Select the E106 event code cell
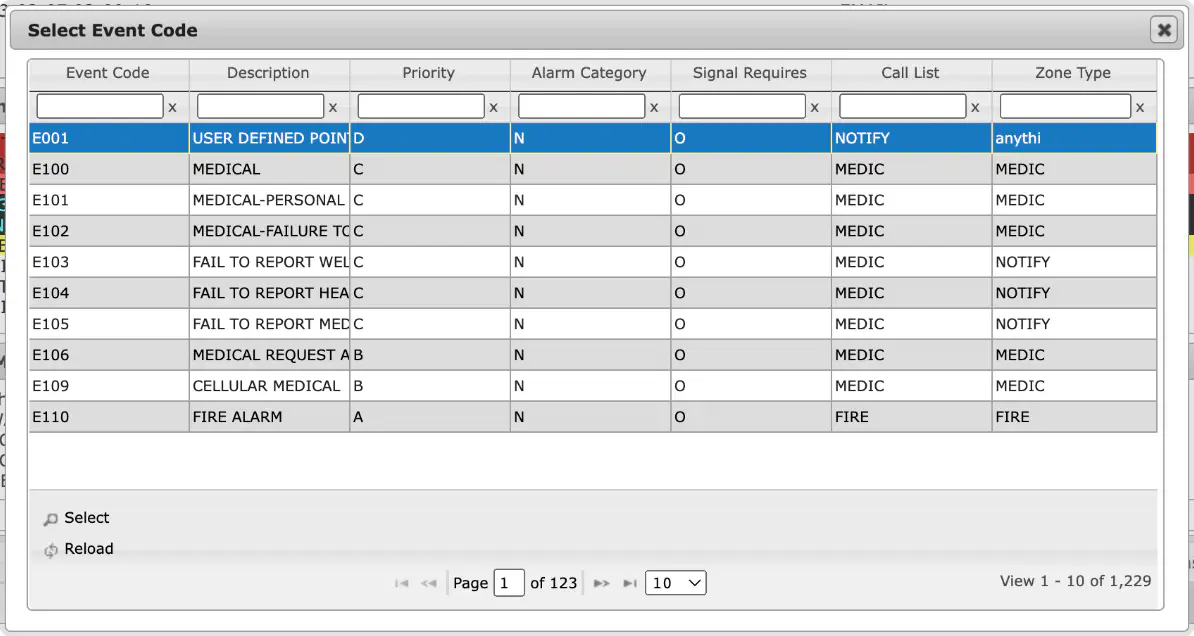This screenshot has width=1194, height=636. [x=109, y=355]
